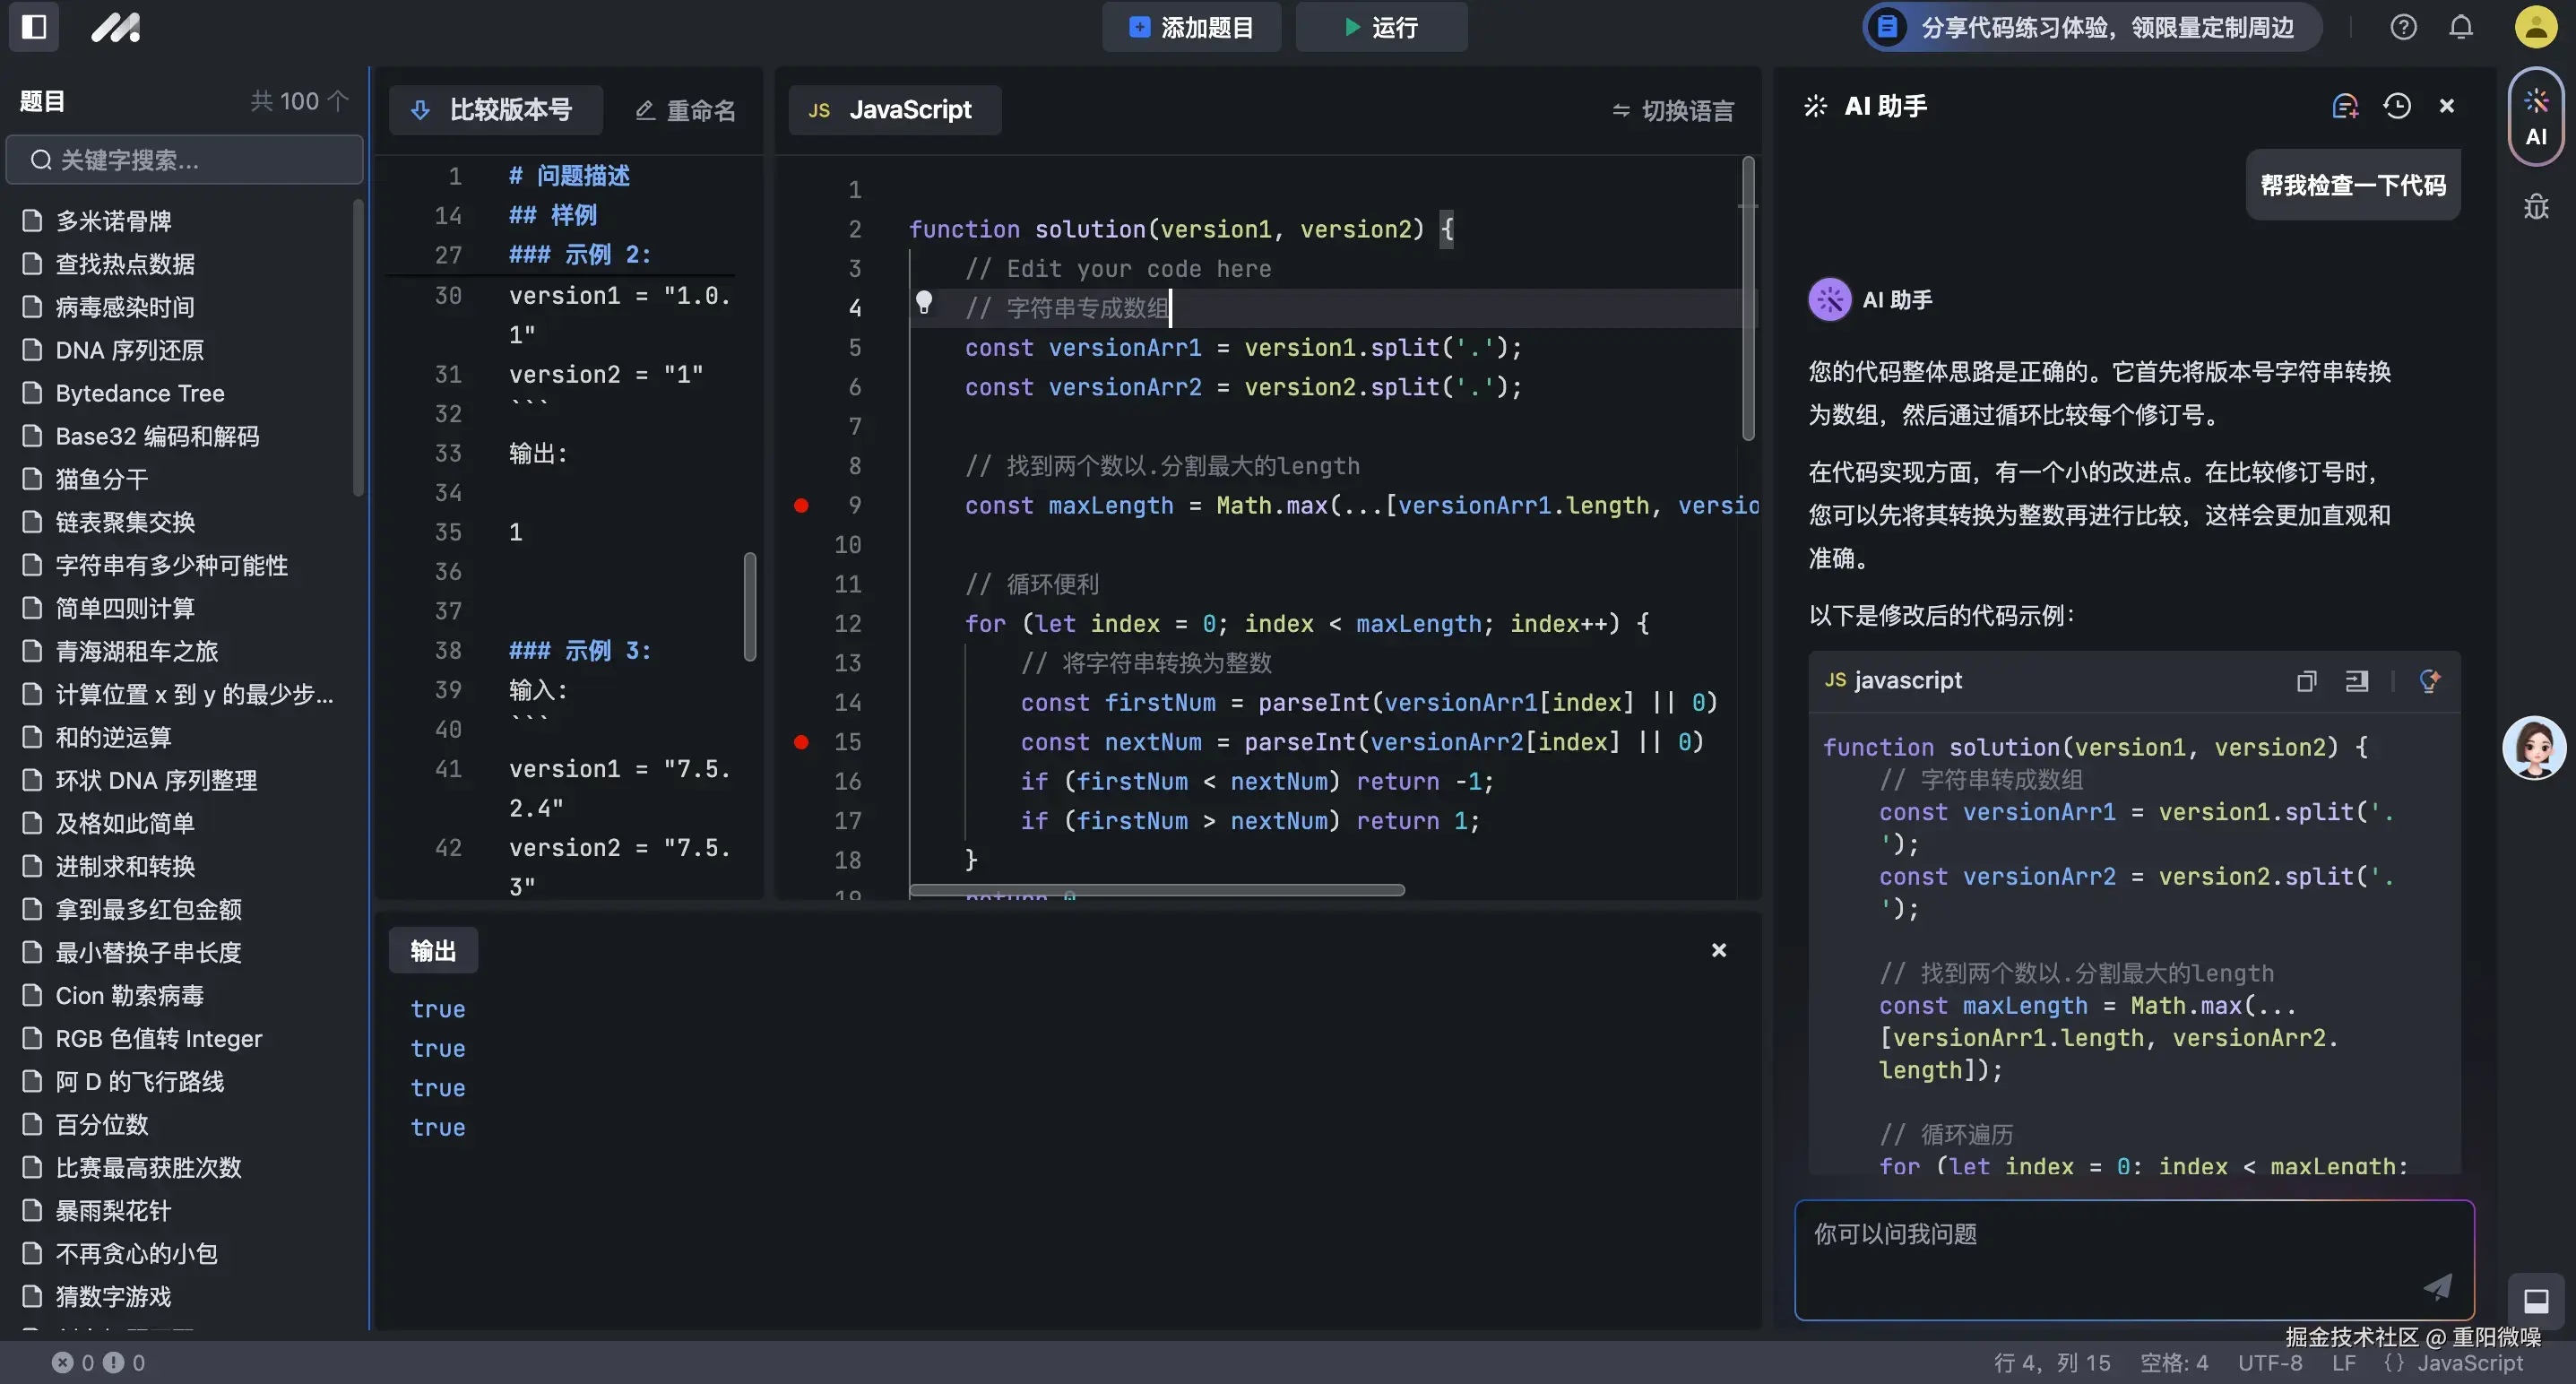Switch to the 输出 output tab
Image resolution: width=2576 pixels, height=1384 pixels.
pos(432,949)
